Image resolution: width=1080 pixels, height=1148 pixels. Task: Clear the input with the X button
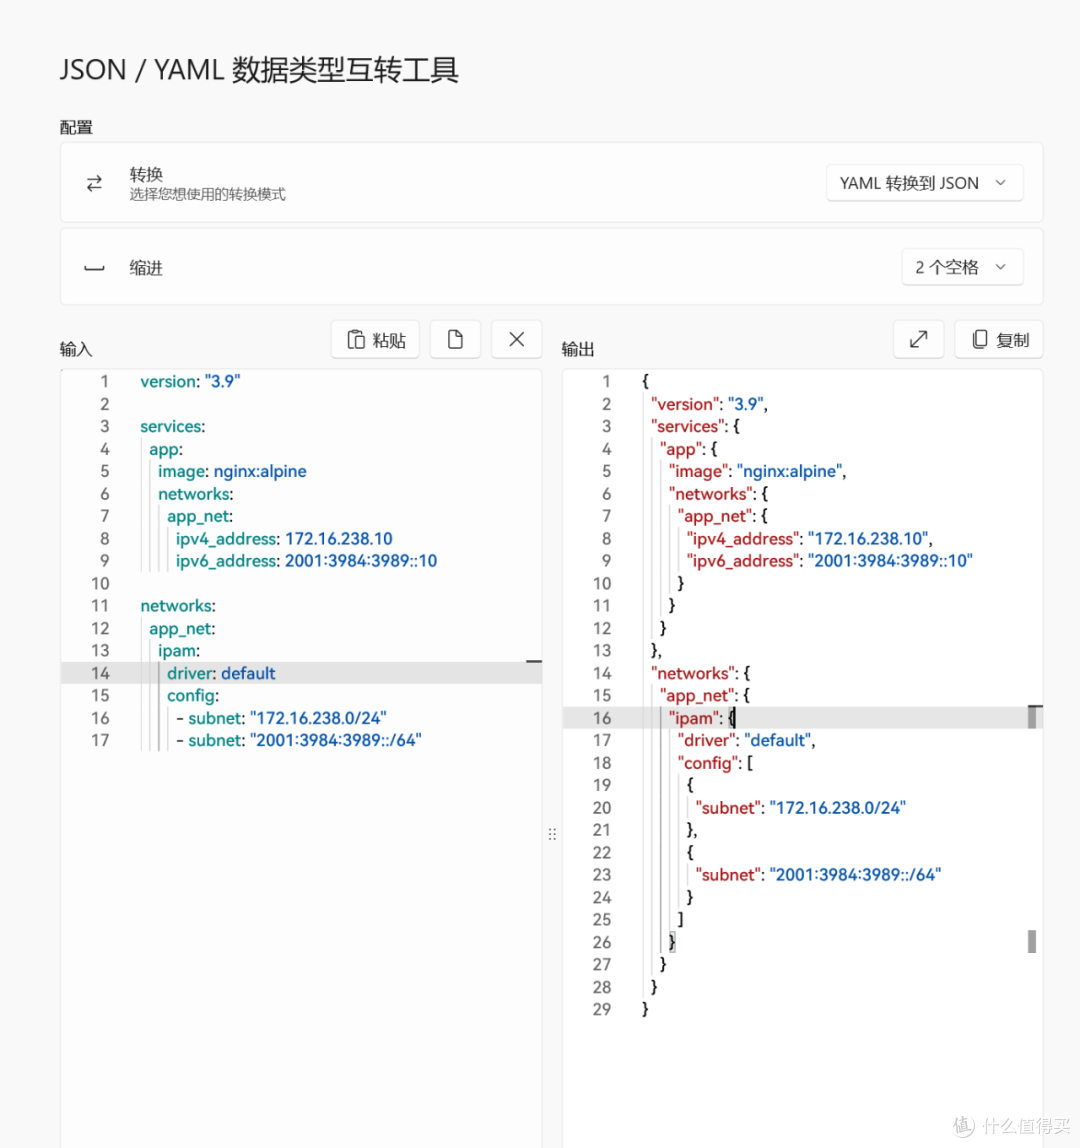point(516,340)
